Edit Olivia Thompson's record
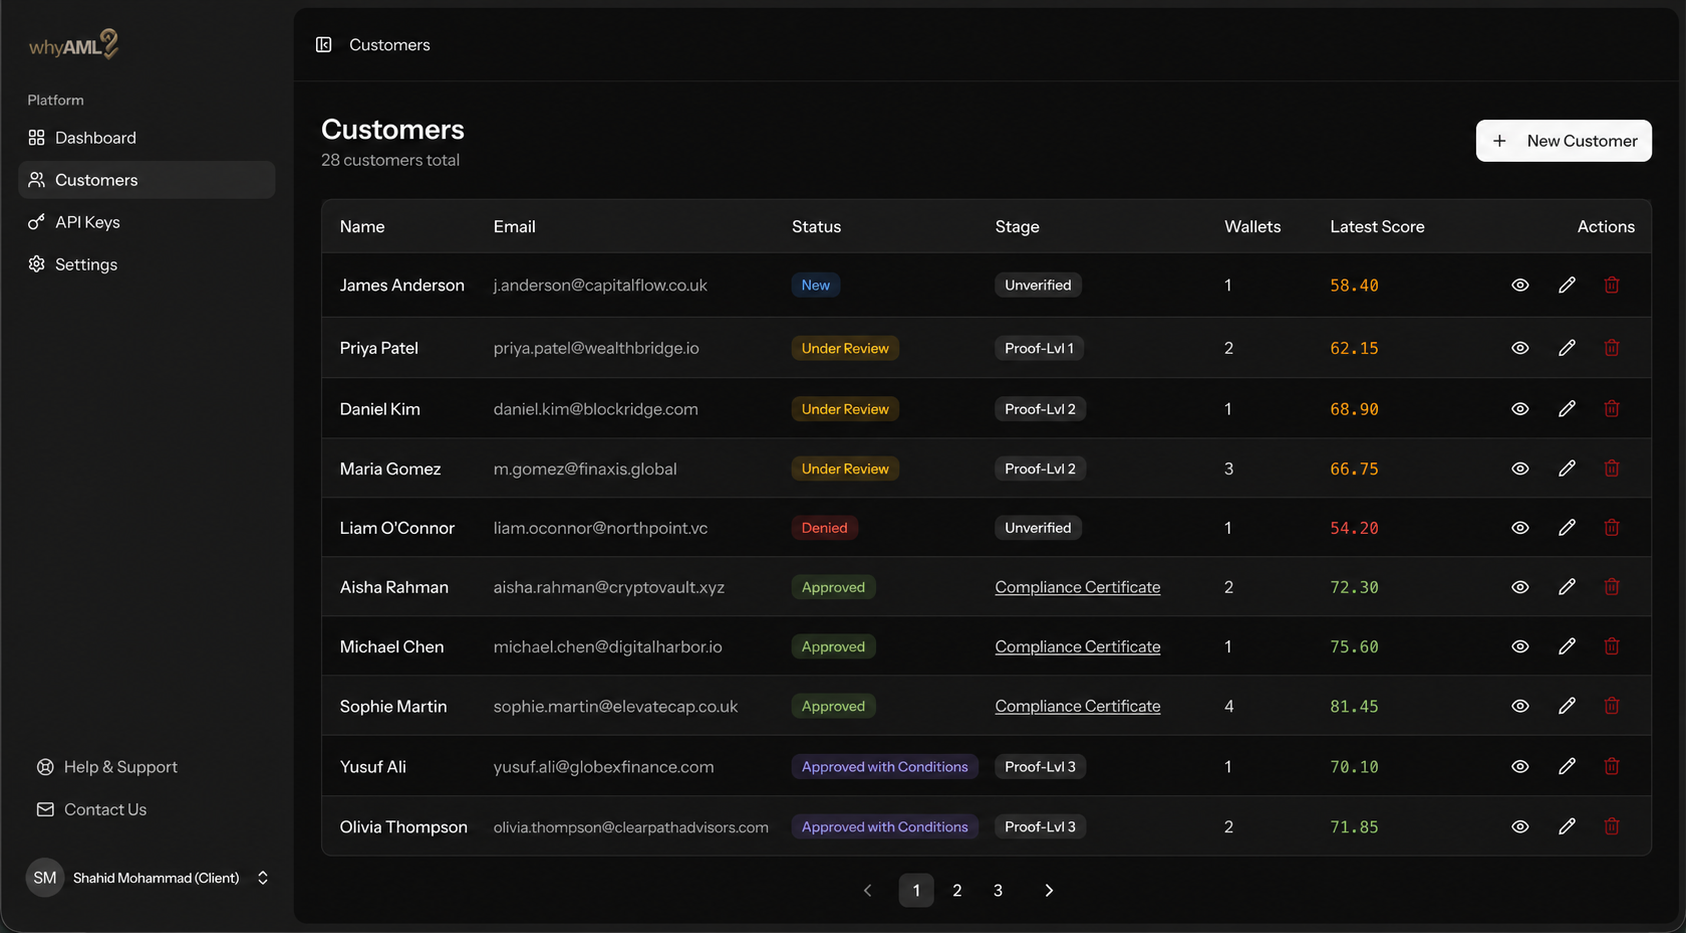Viewport: 1686px width, 933px height. (1567, 826)
